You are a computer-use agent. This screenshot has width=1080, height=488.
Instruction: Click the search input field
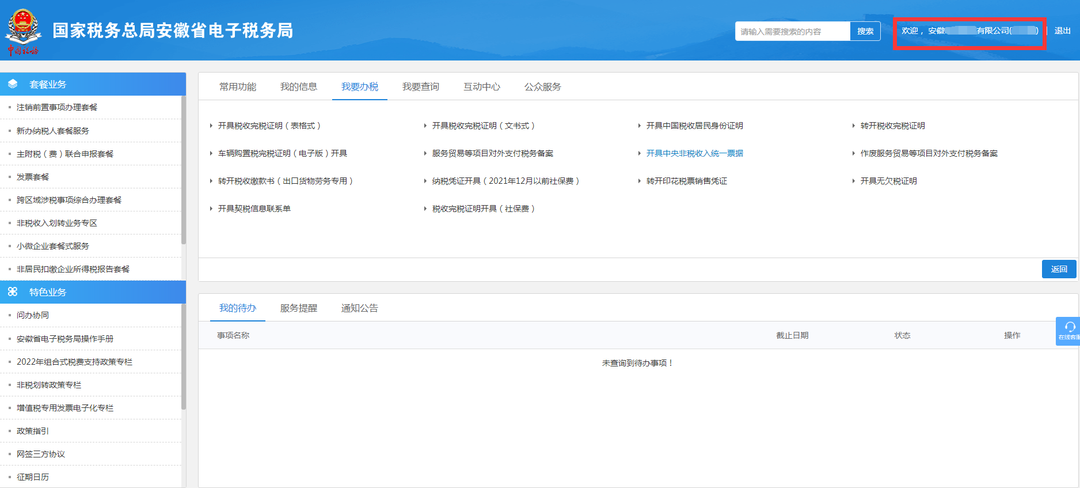click(x=793, y=31)
